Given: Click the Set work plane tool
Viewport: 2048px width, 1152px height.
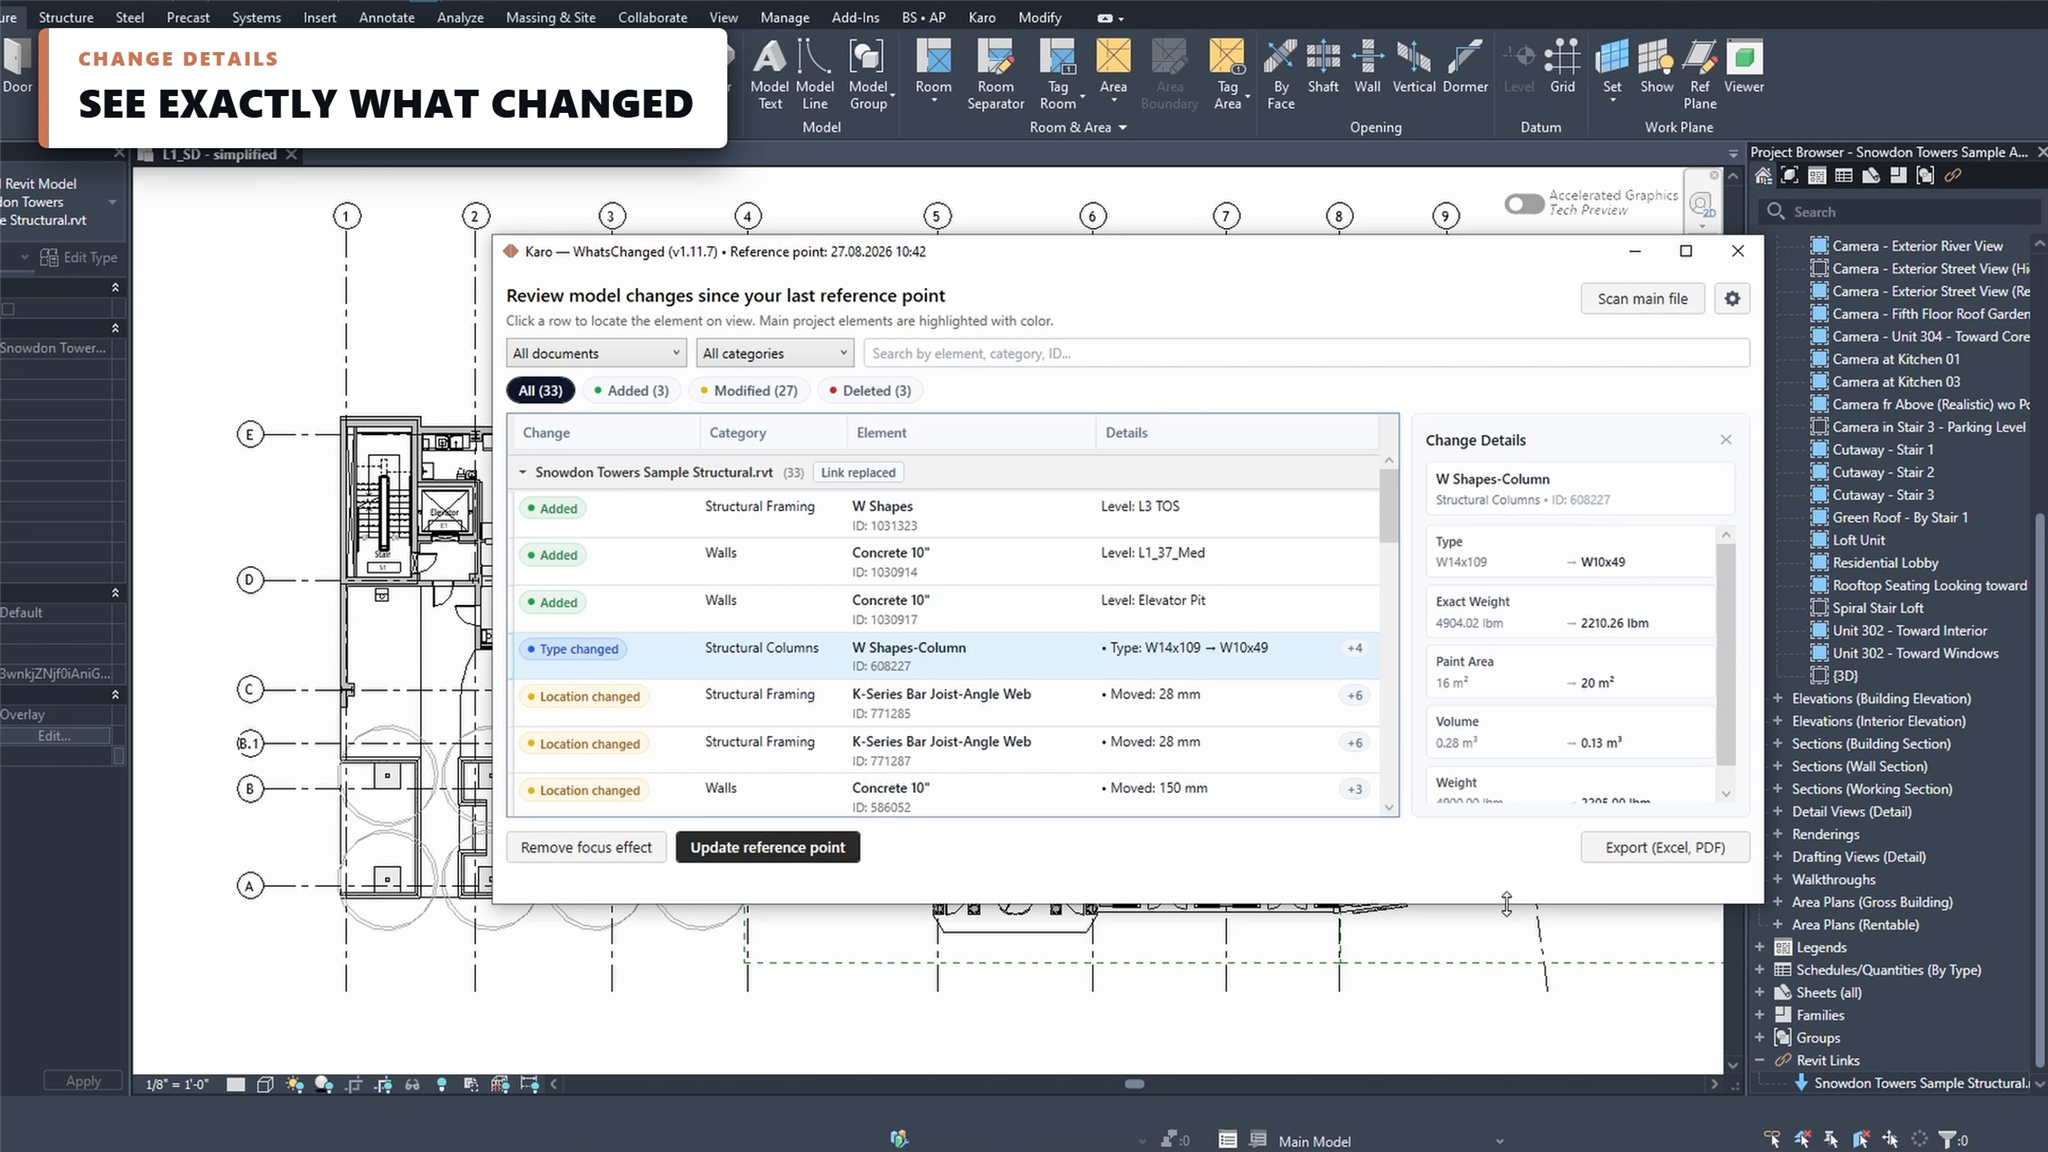Looking at the screenshot, I should click(1612, 68).
